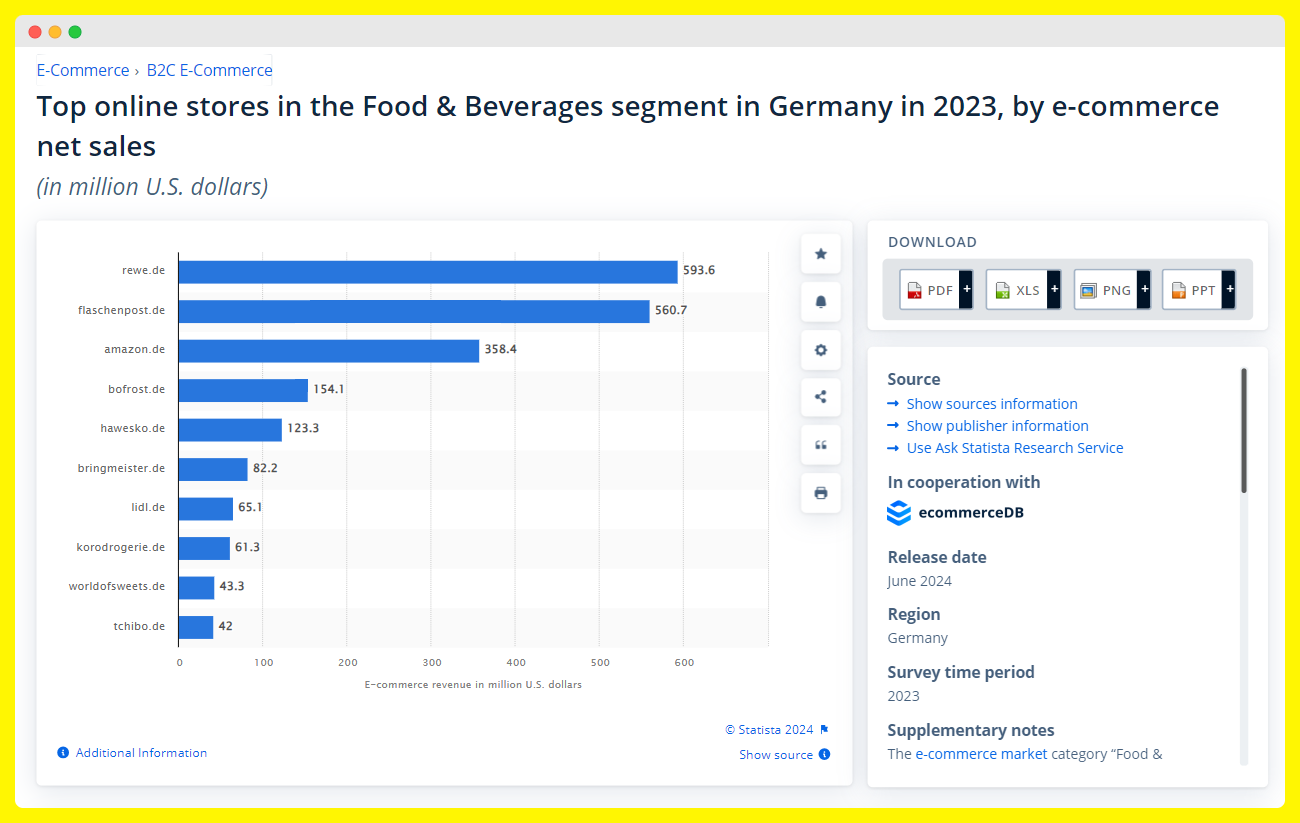Click the x-axis title text
1300x823 pixels.
click(473, 685)
